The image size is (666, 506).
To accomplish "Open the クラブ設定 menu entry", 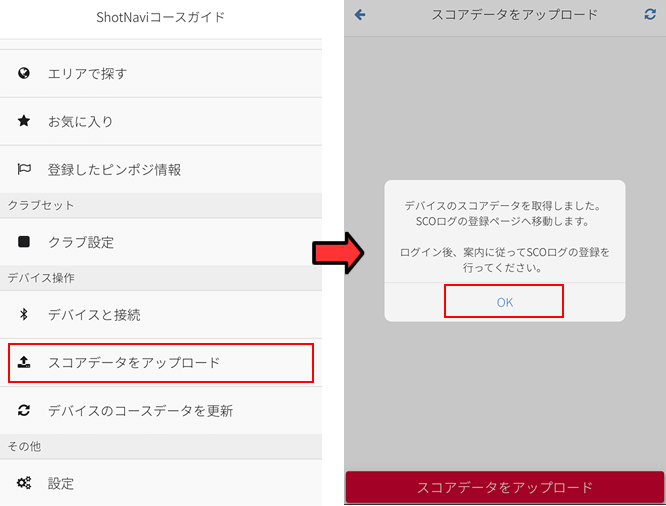I will (x=80, y=242).
